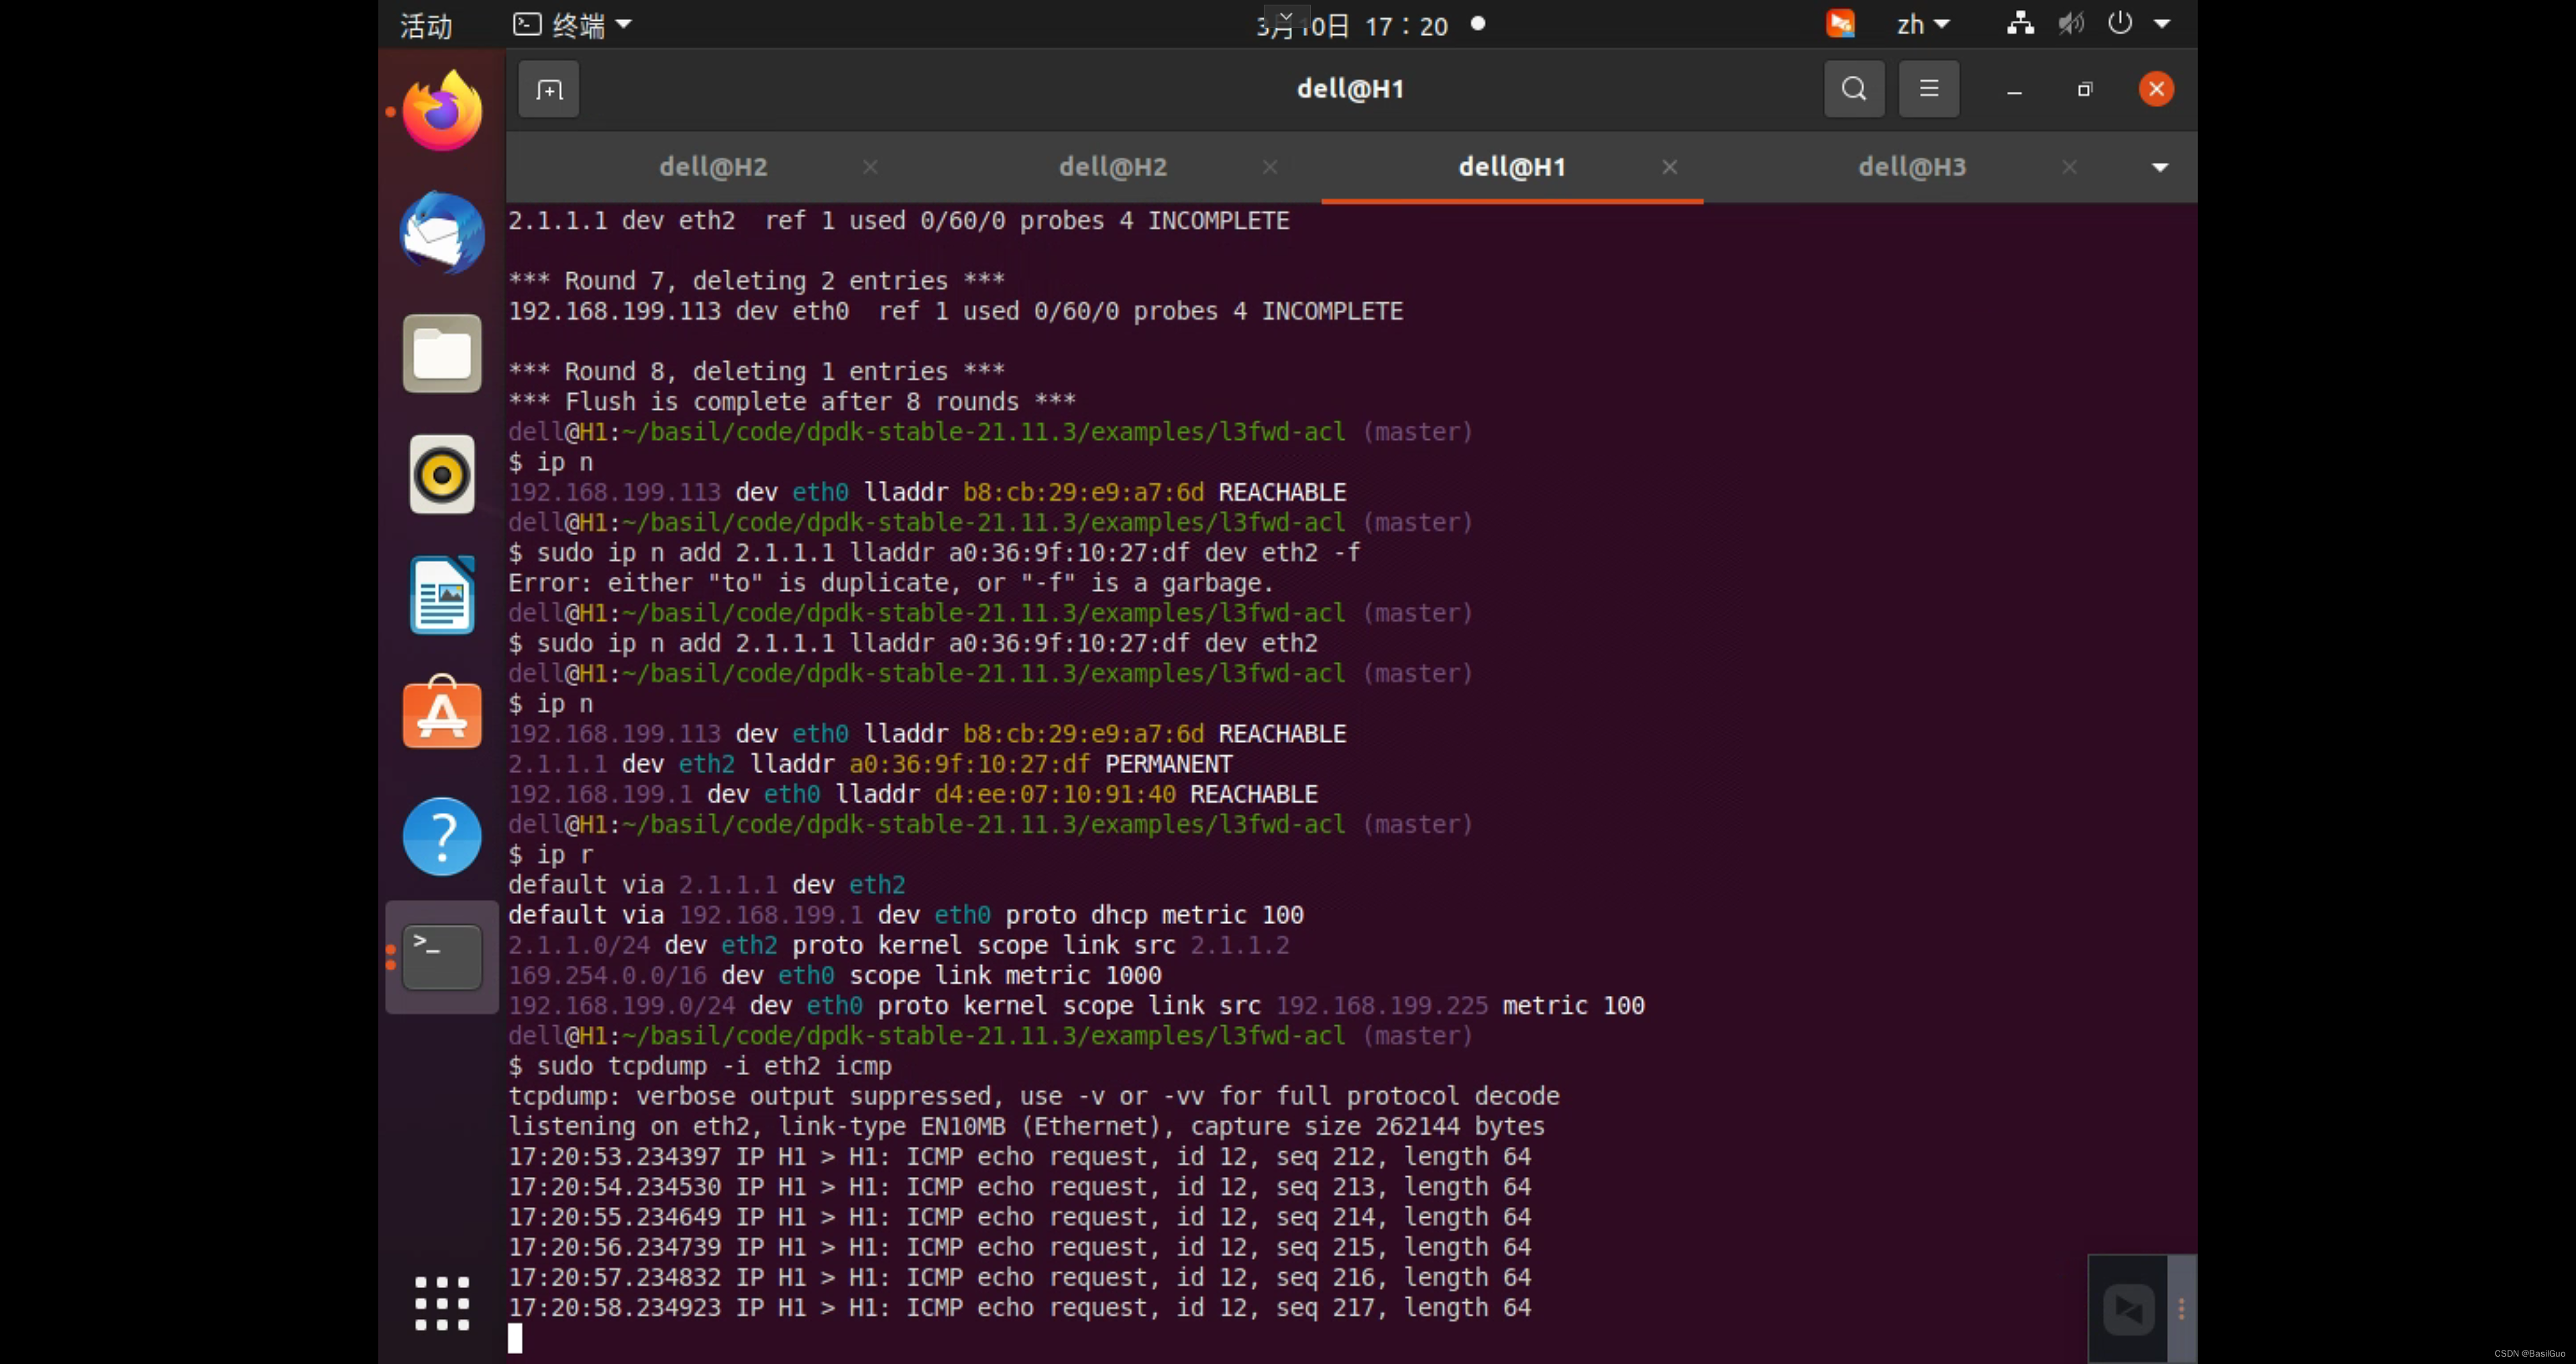
Task: Click the 活动 activities button
Action: 426,25
